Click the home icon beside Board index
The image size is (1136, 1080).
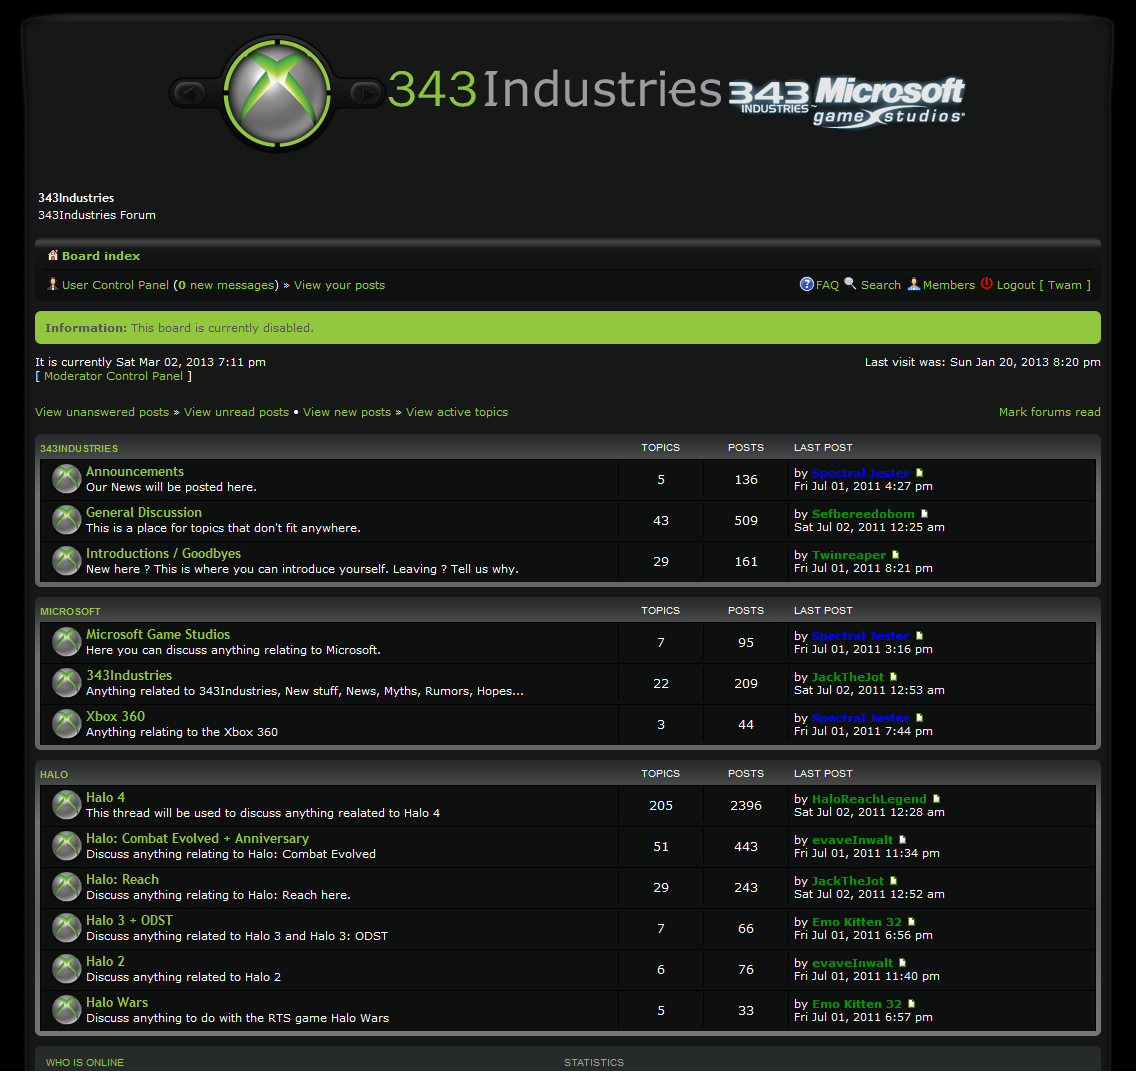pyautogui.click(x=53, y=256)
